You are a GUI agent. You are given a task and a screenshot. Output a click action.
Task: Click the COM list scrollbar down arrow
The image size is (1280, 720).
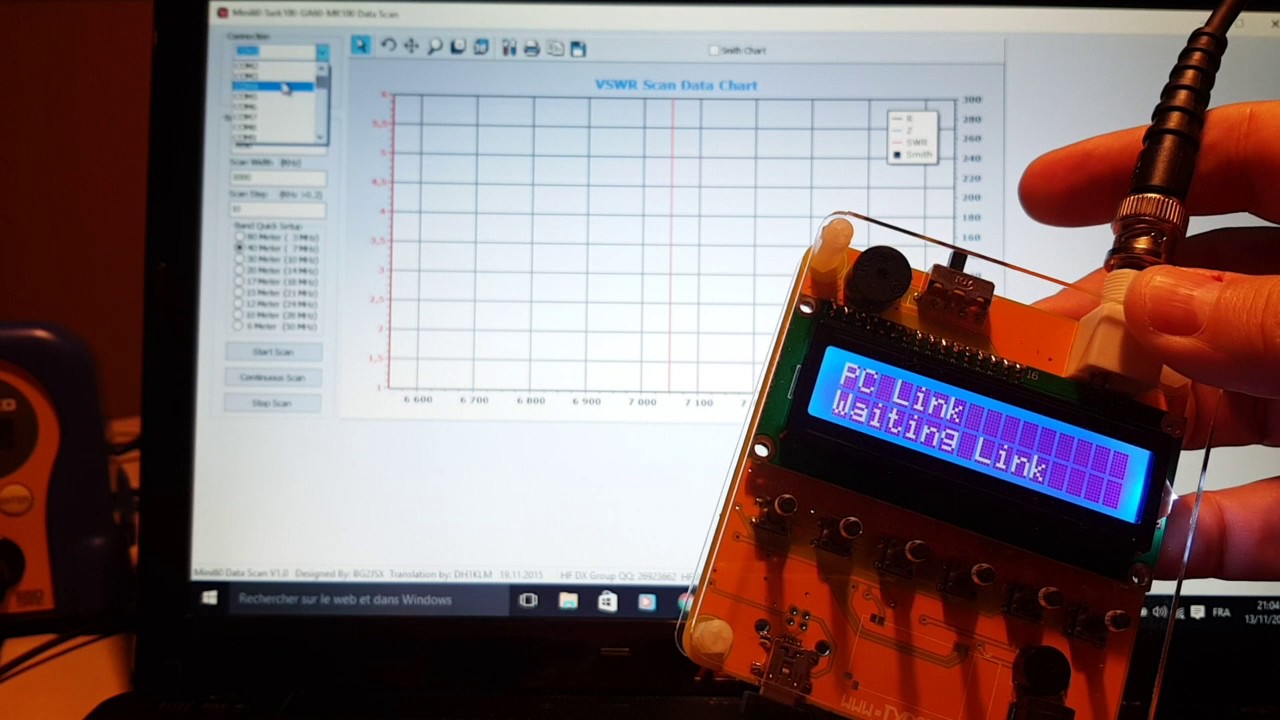tap(321, 136)
